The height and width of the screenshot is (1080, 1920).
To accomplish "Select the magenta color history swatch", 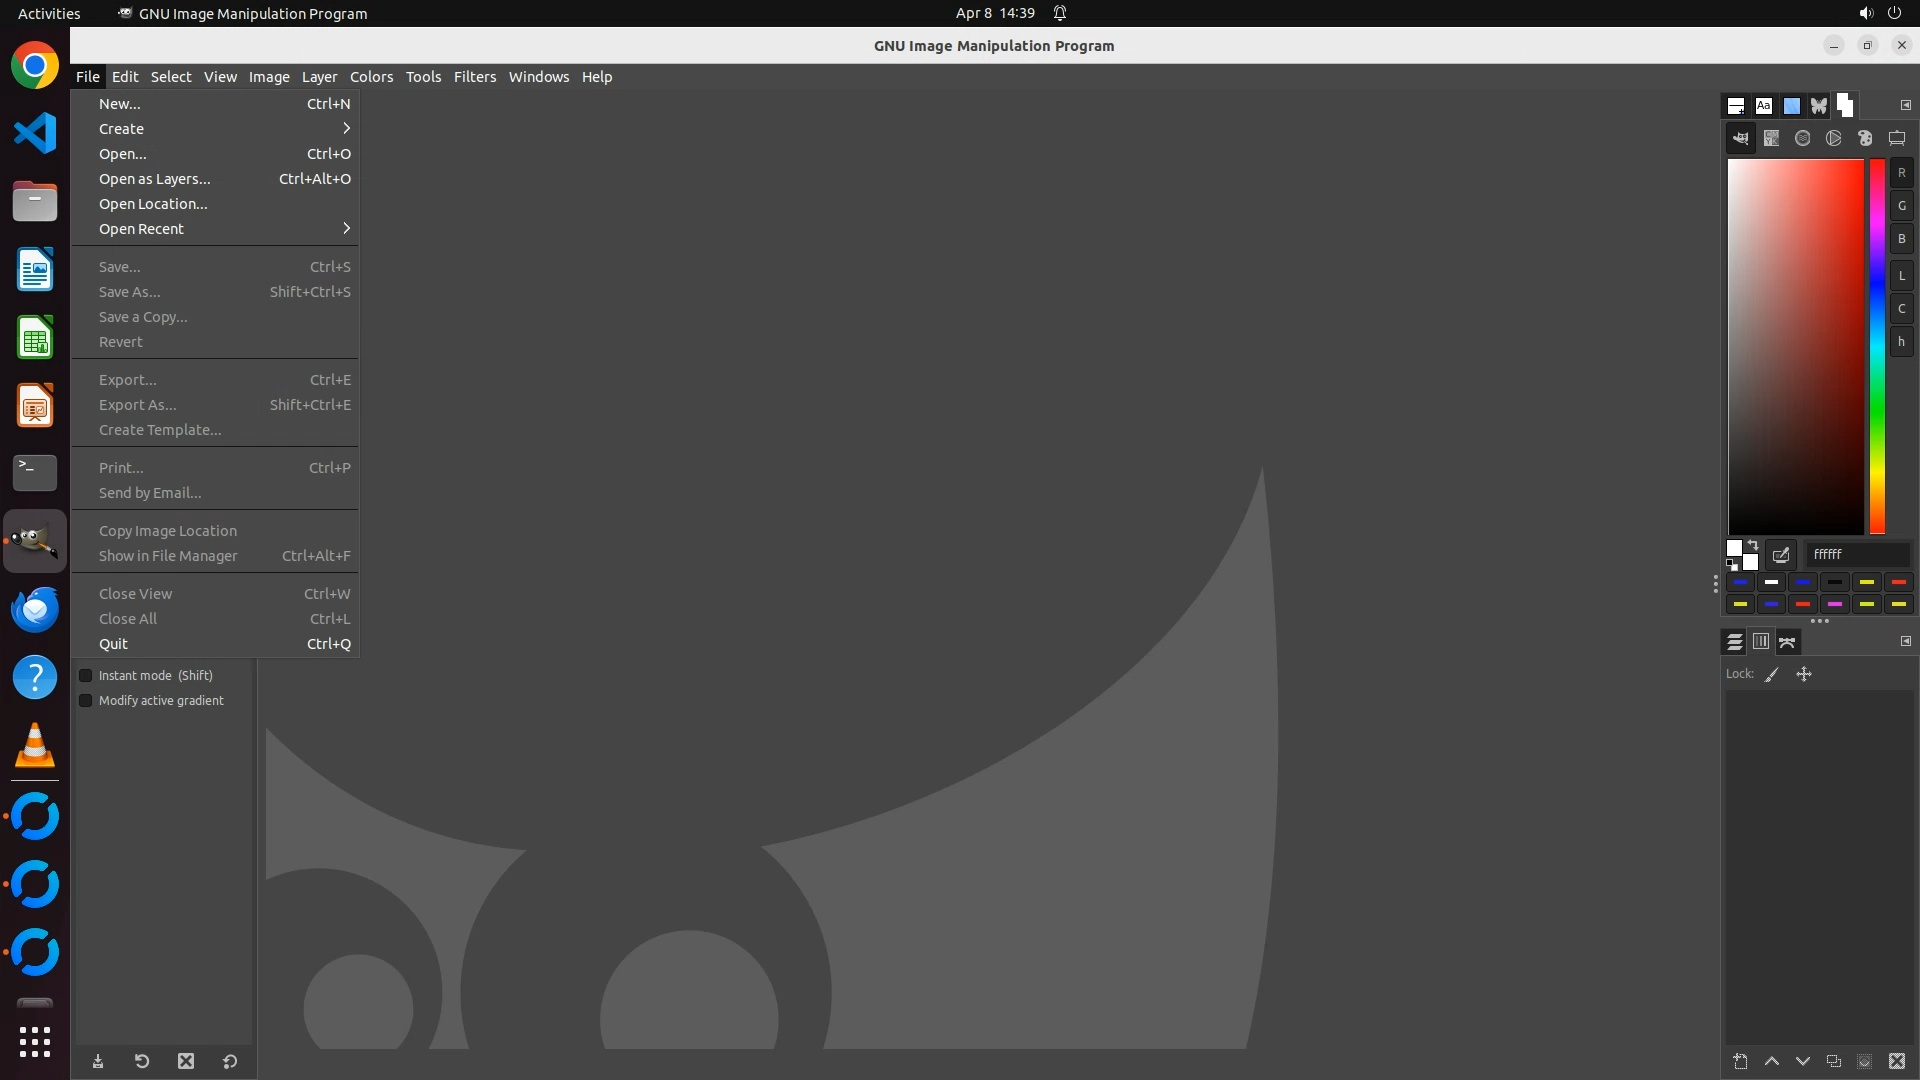I will click(1835, 604).
